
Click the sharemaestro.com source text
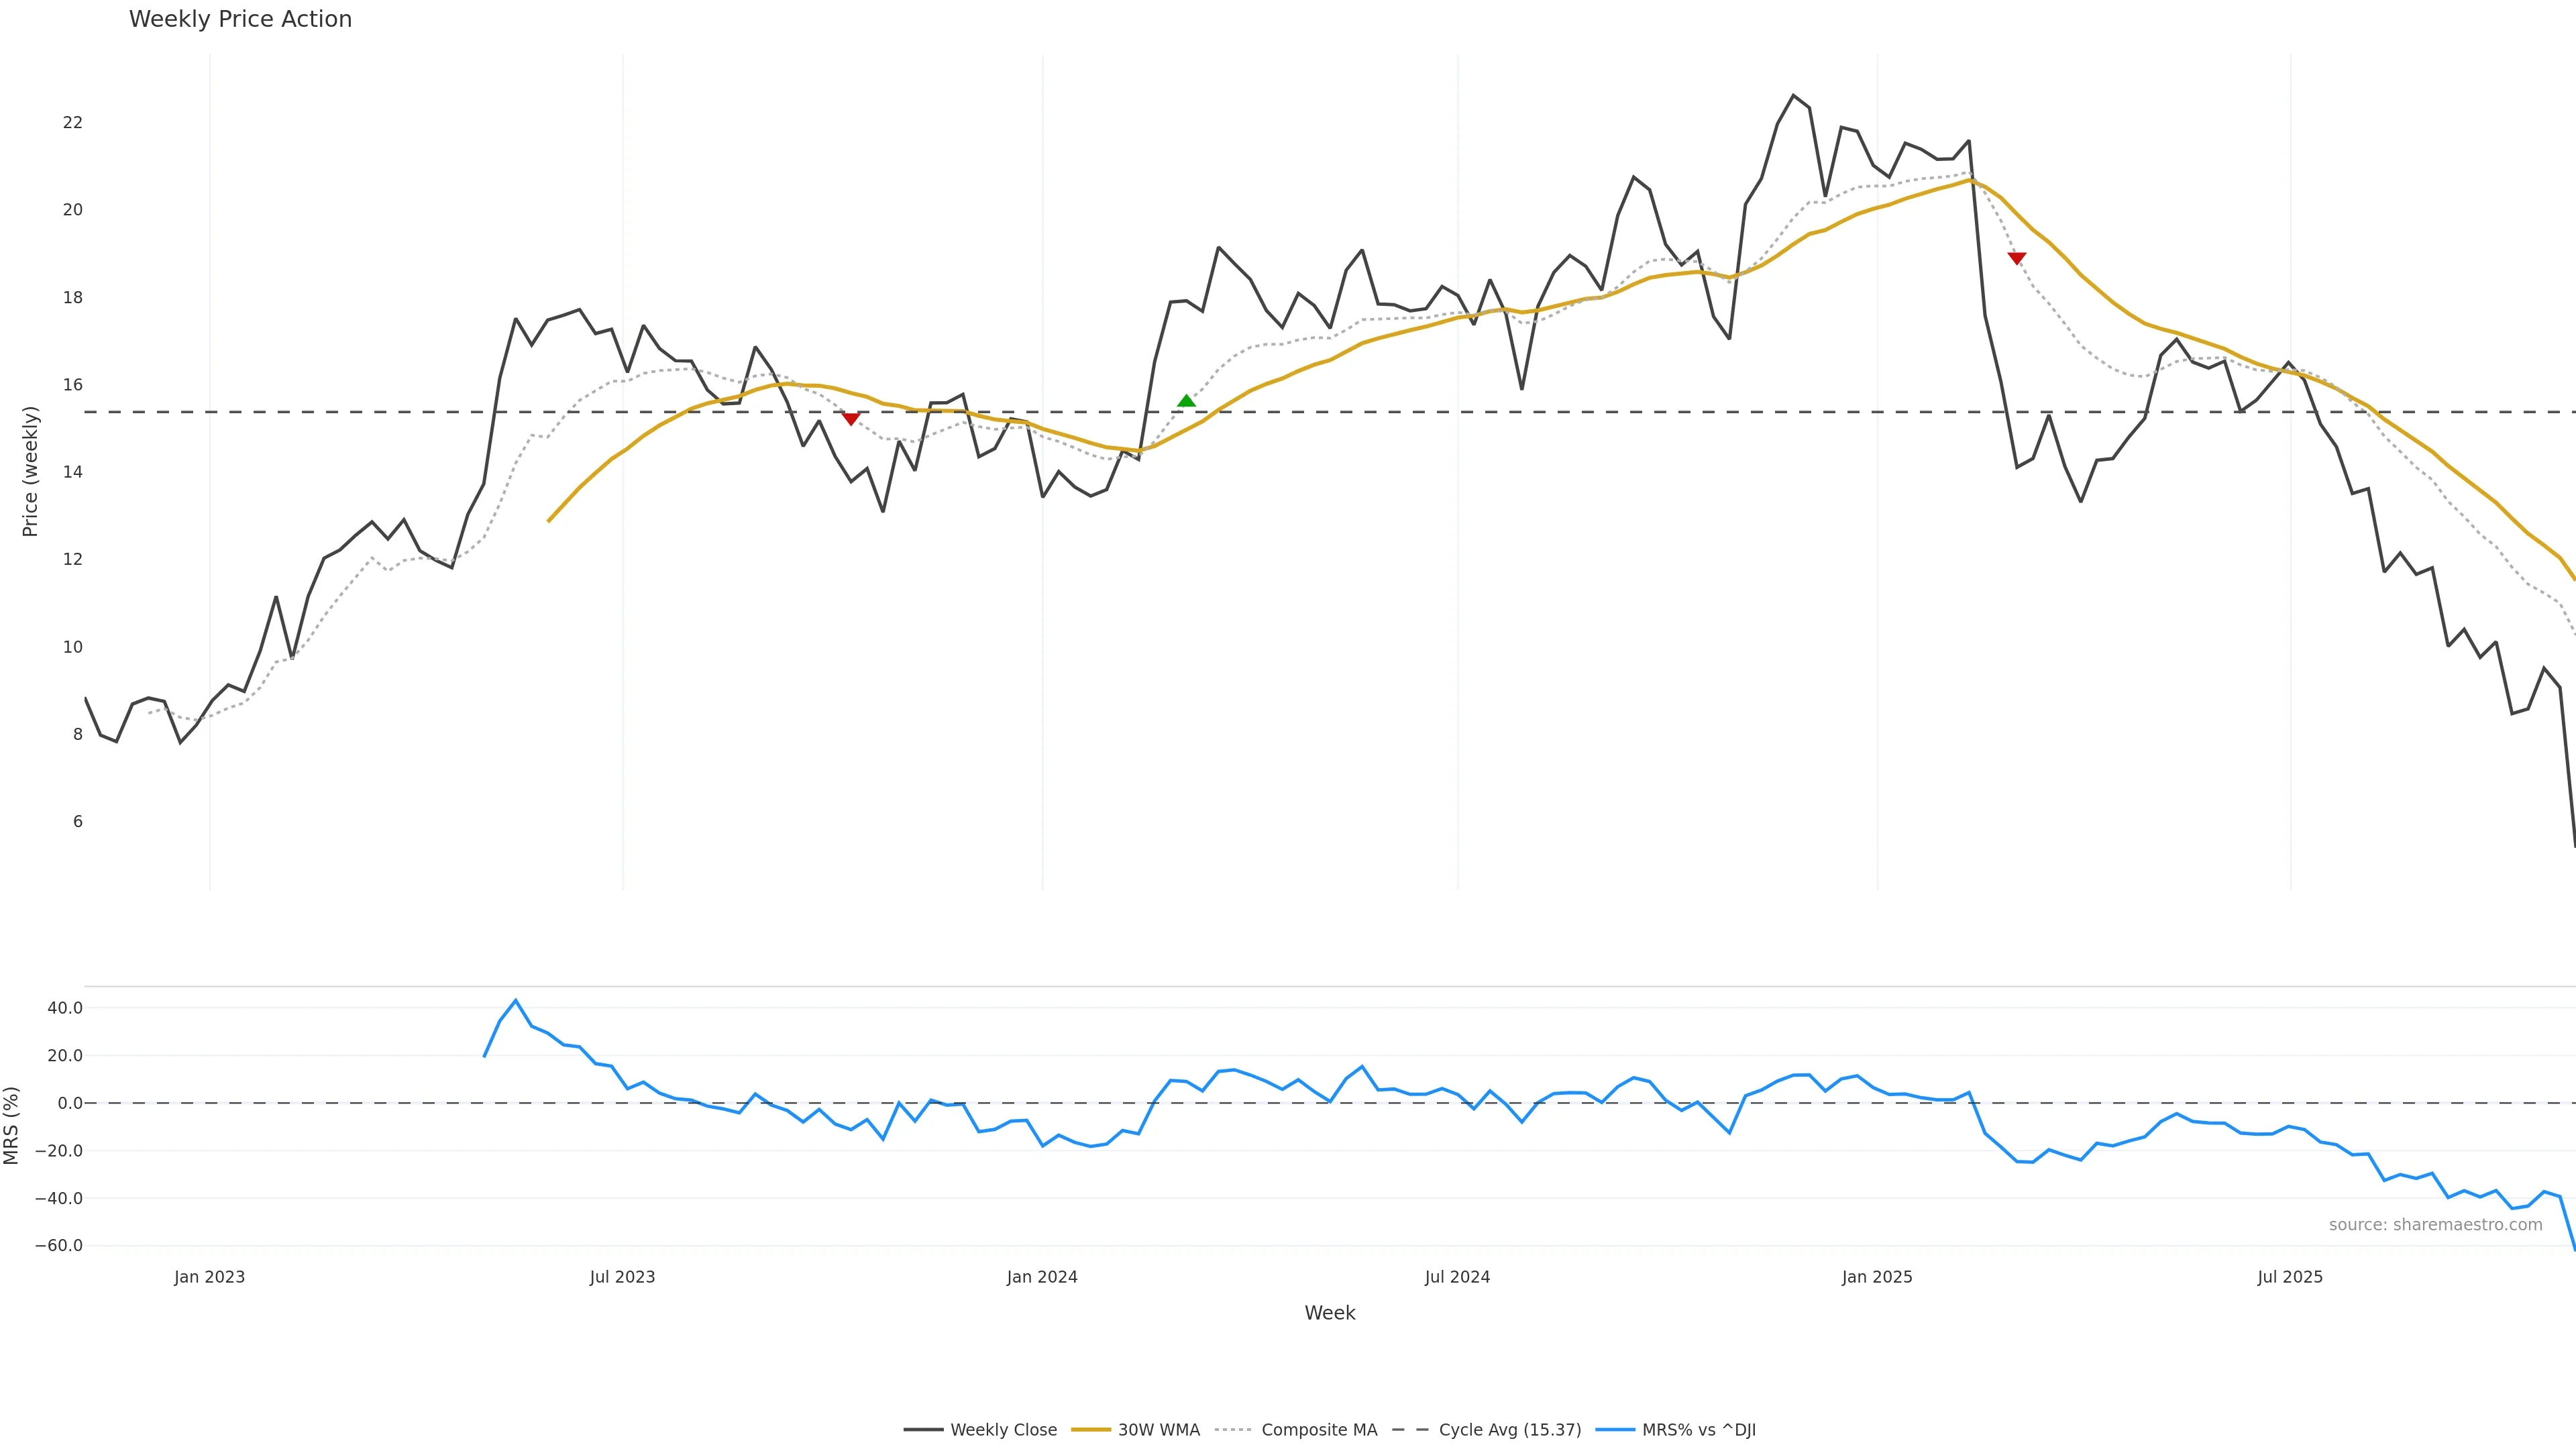pyautogui.click(x=2435, y=1225)
